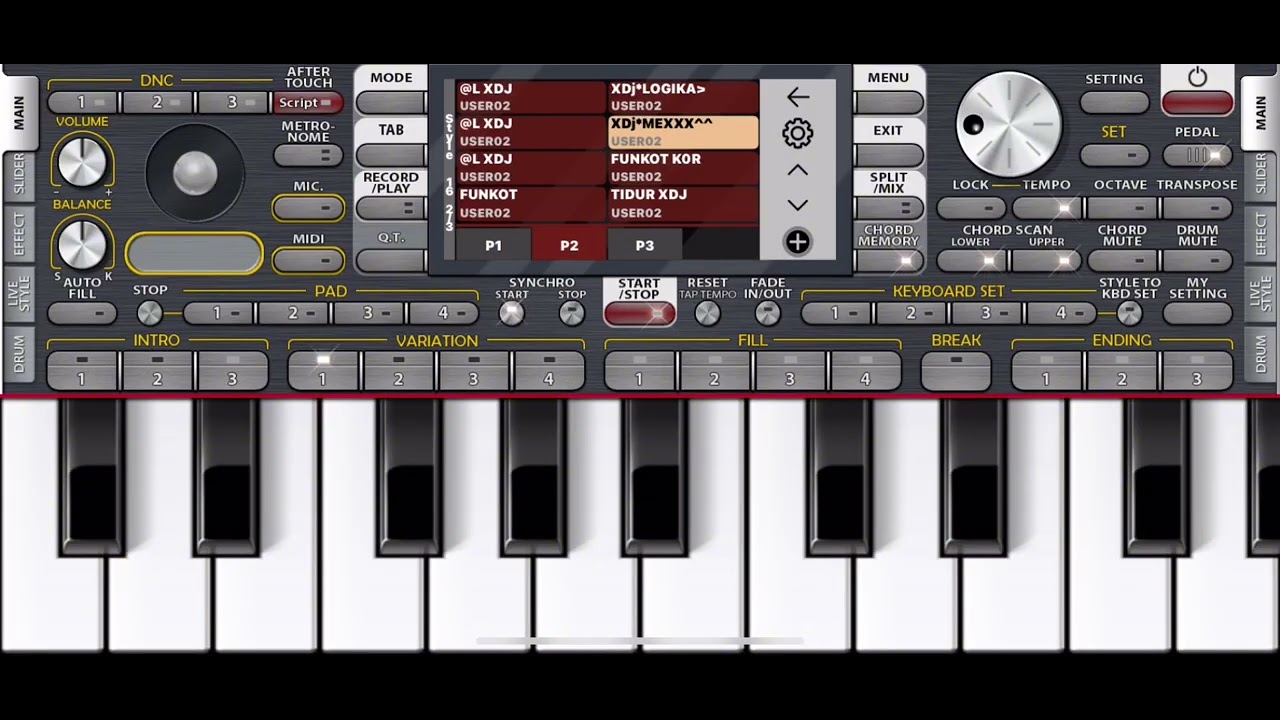Tap the Reset Tap Tempo round button
The height and width of the screenshot is (720, 1280).
point(707,313)
